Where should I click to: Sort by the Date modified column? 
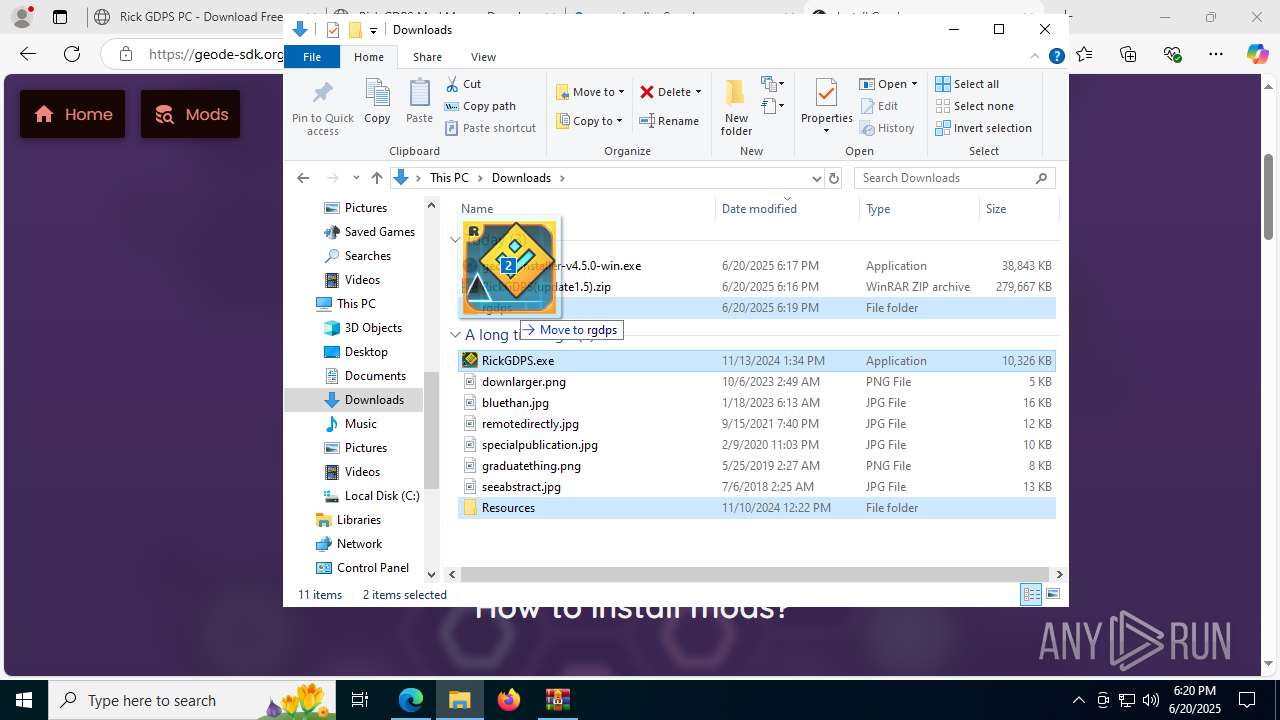click(787, 208)
